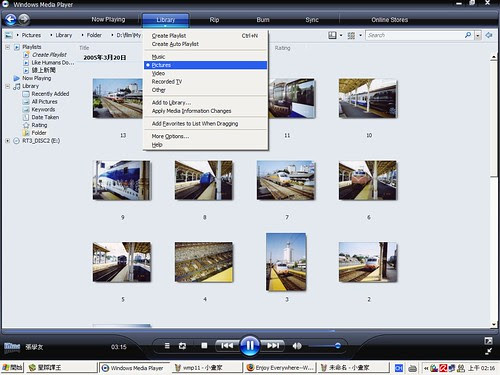Skip to next track

[x=273, y=346]
